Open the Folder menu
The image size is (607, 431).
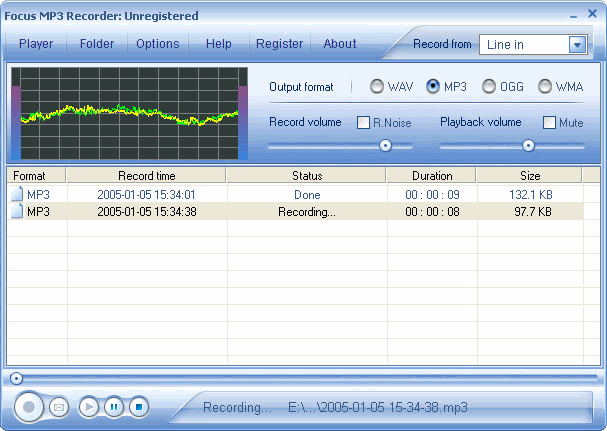(x=97, y=44)
